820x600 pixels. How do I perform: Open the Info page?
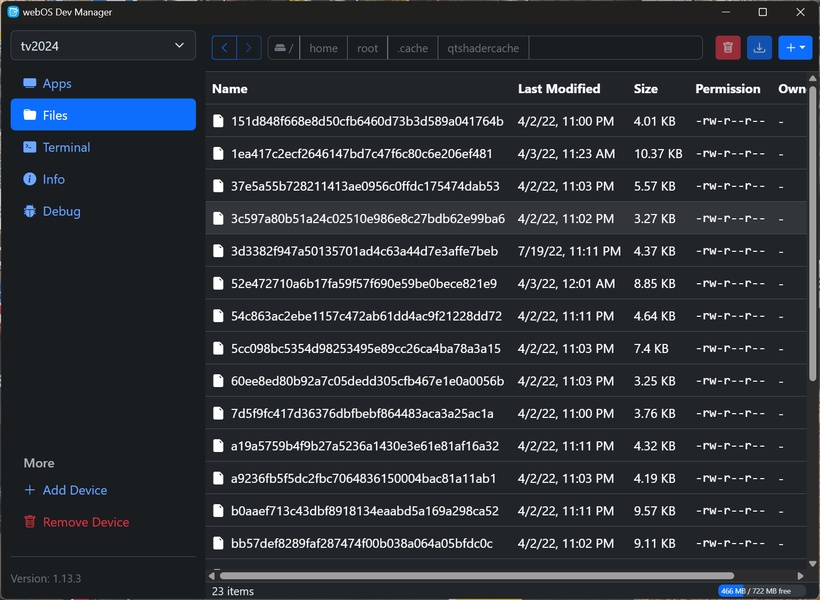54,179
